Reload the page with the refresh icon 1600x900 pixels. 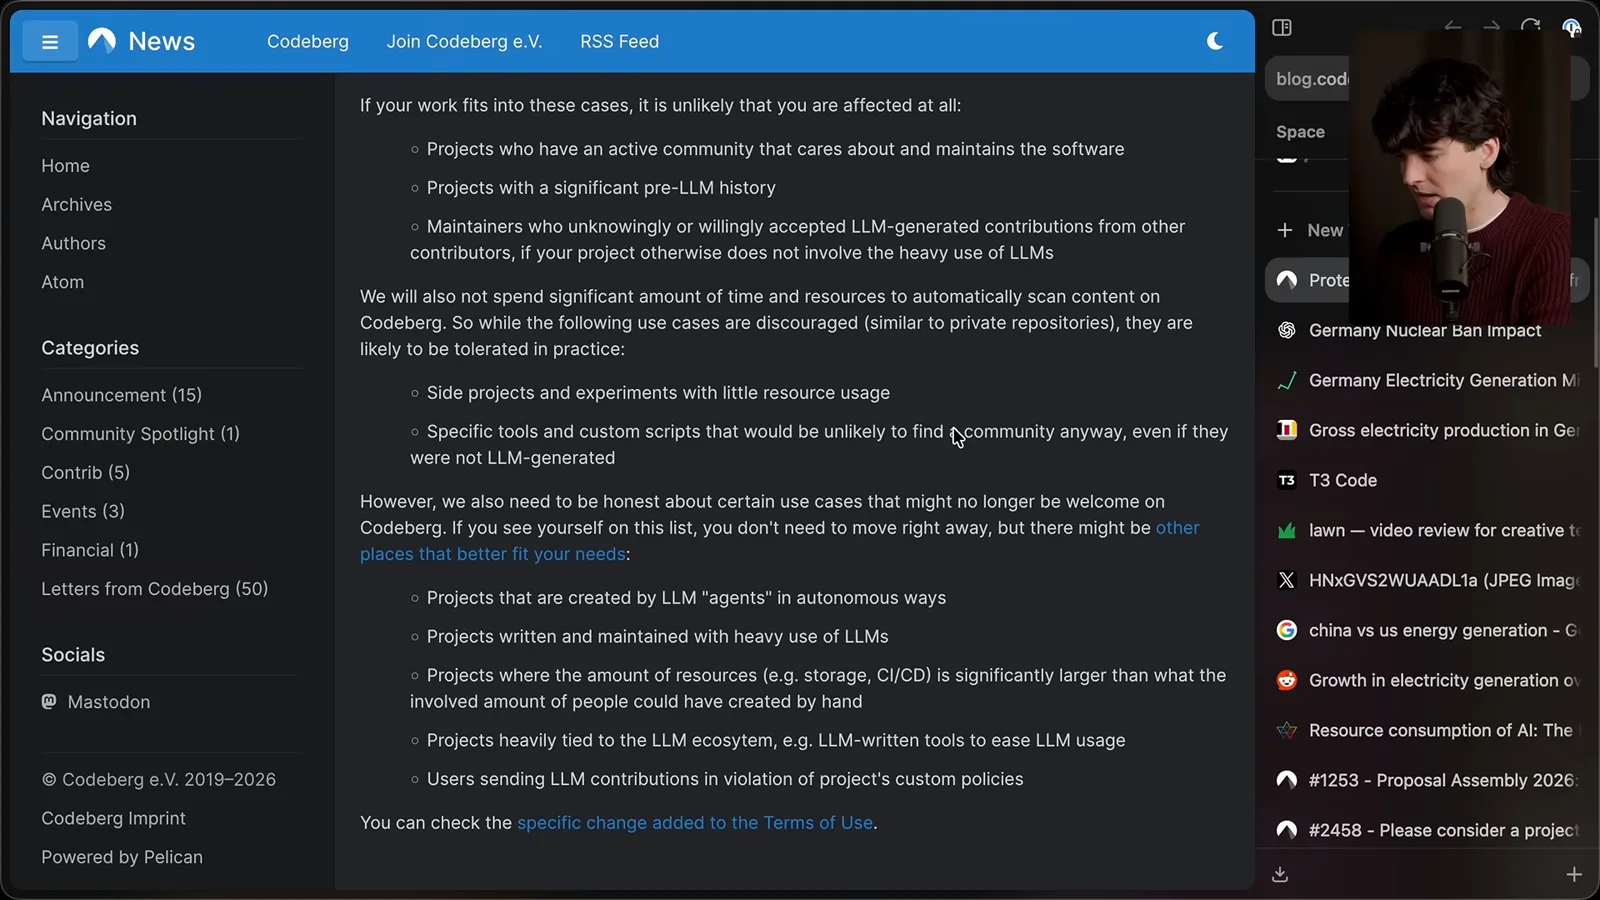coord(1530,27)
